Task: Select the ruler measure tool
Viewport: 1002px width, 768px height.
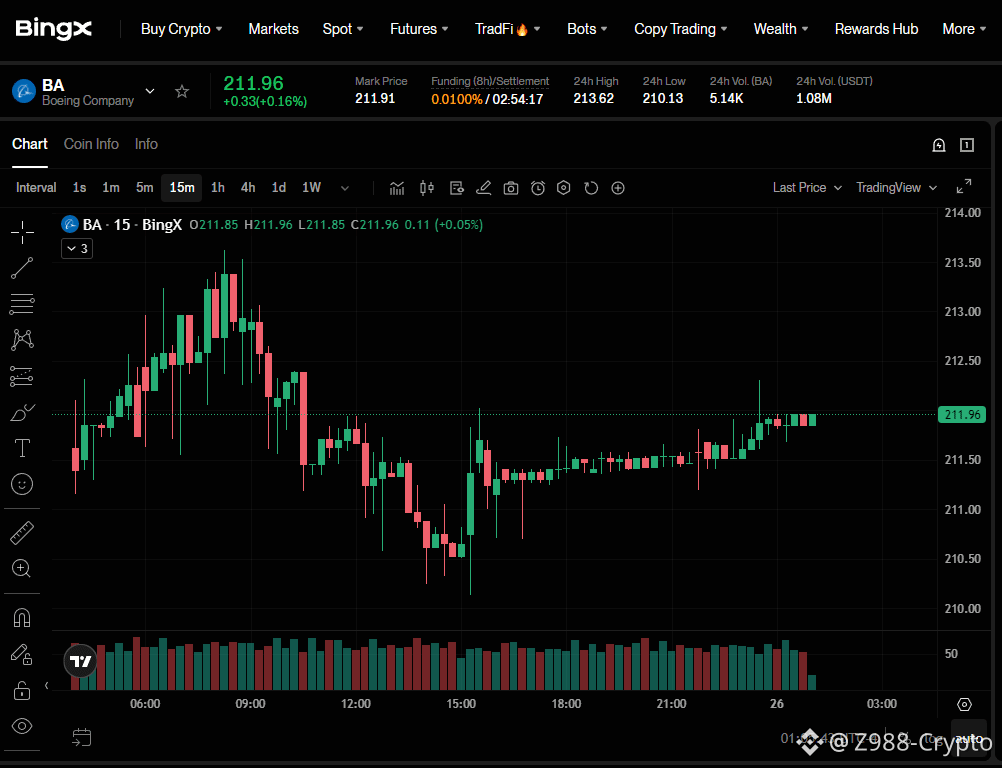Action: tap(22, 533)
